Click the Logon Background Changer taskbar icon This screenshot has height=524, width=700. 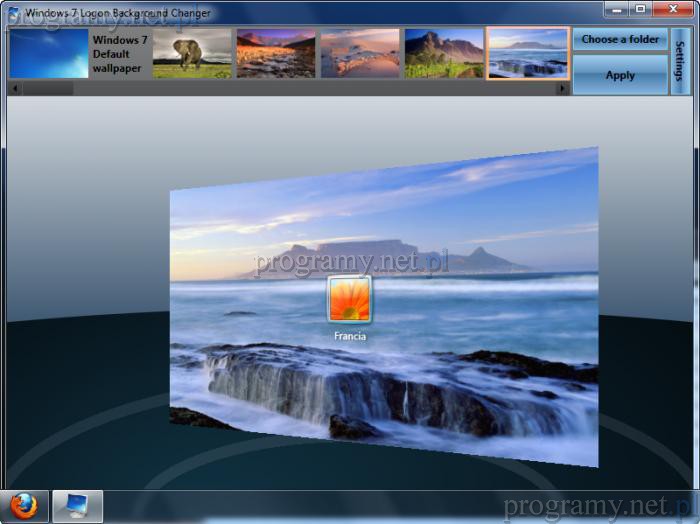[x=77, y=507]
